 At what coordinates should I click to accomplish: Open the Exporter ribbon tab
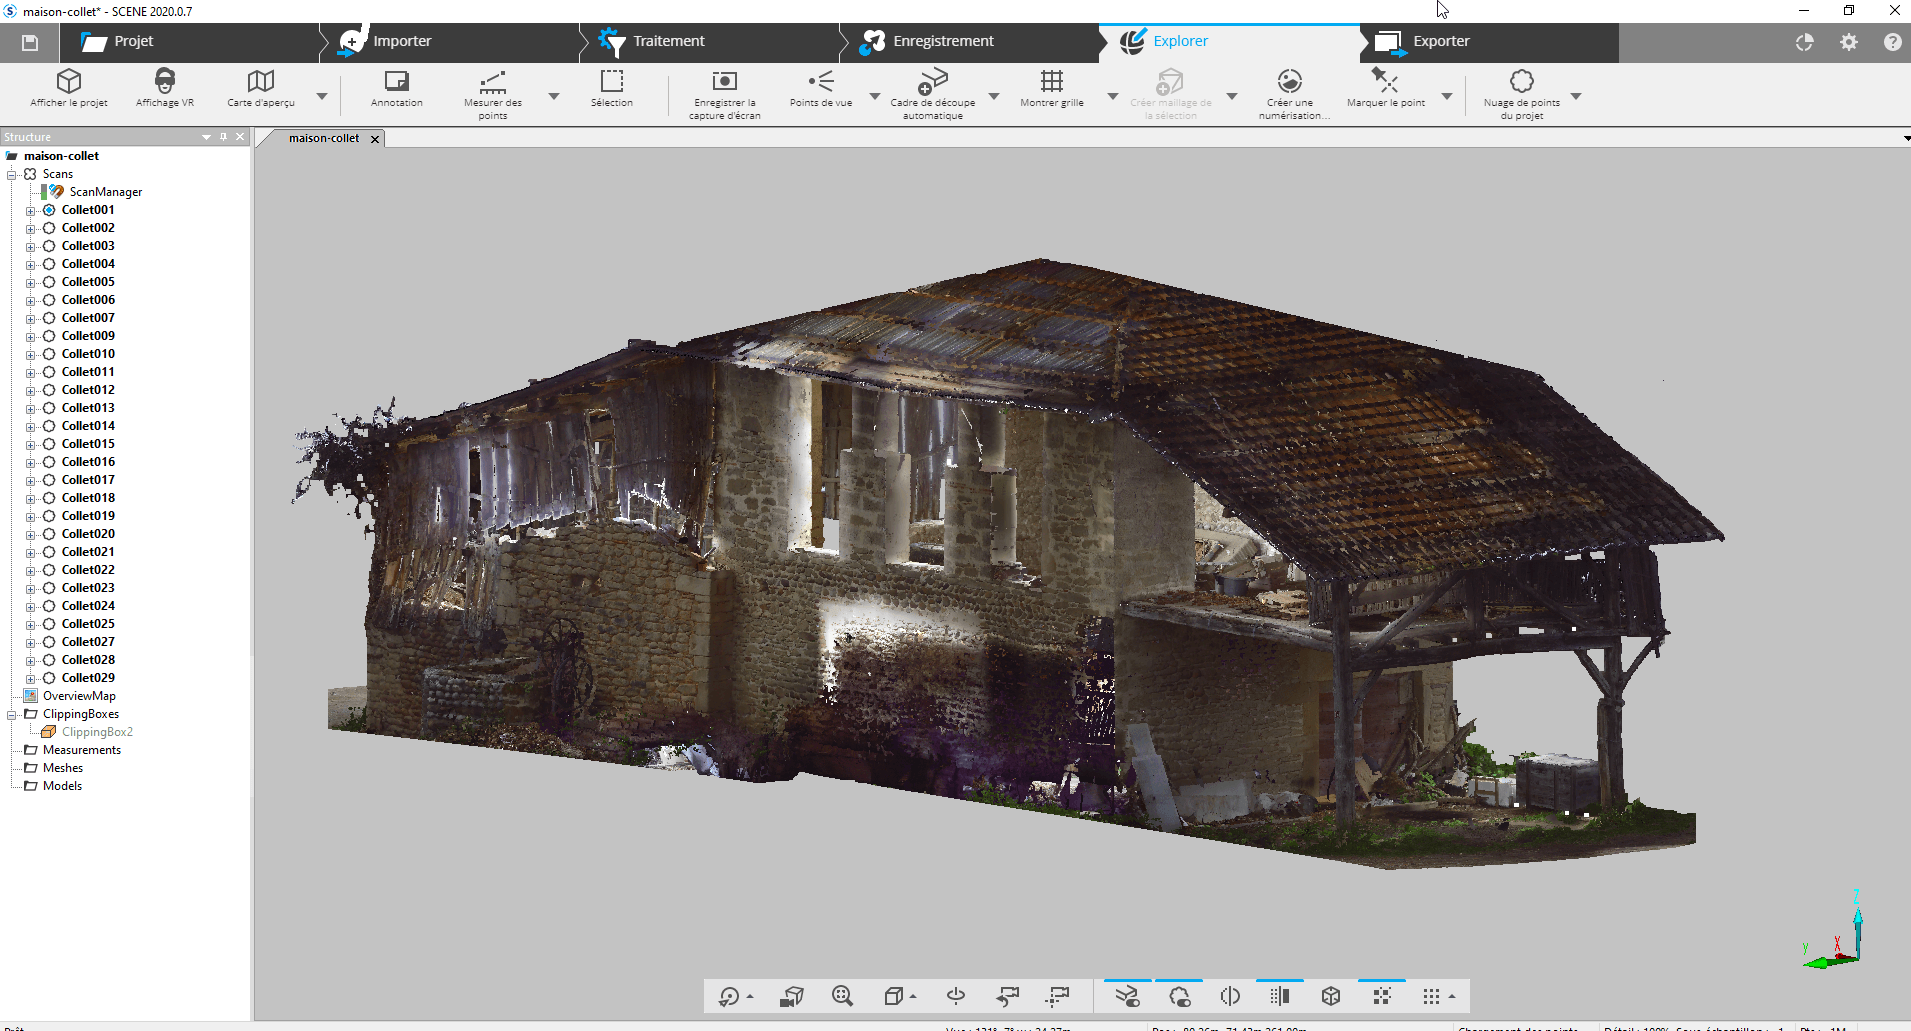tap(1440, 41)
